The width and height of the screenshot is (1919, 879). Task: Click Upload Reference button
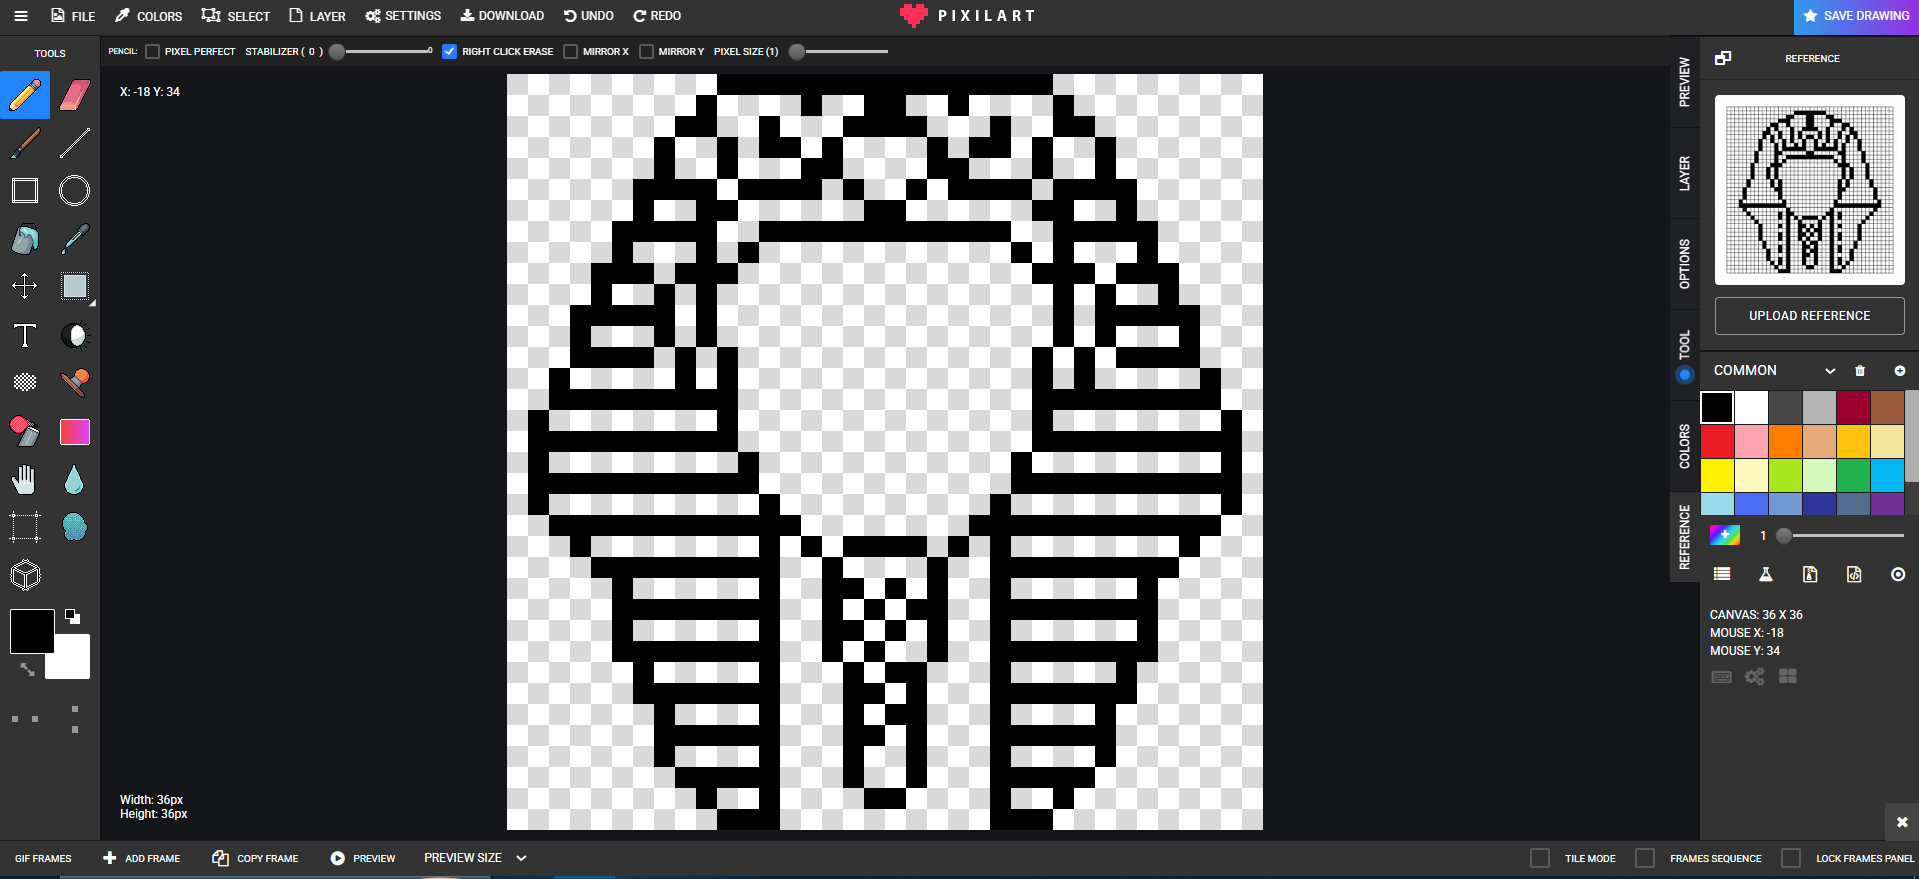(x=1809, y=316)
